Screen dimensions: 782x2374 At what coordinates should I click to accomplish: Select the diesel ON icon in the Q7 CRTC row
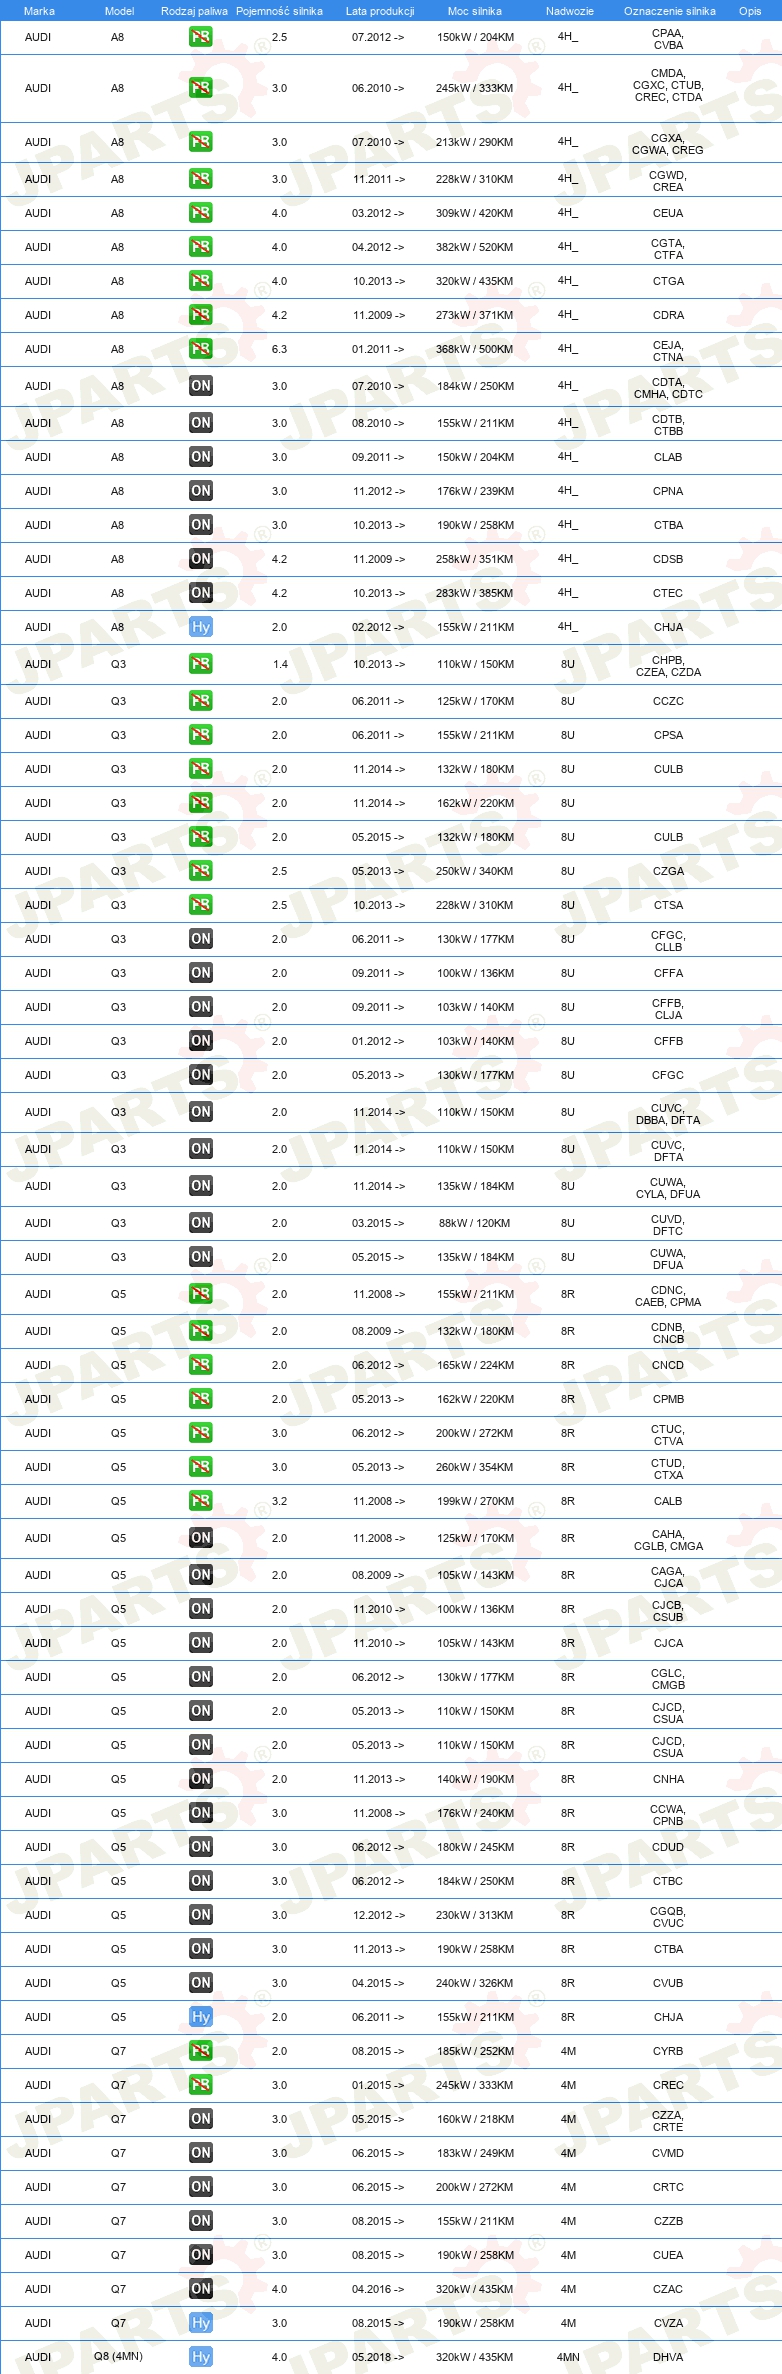click(x=201, y=2187)
